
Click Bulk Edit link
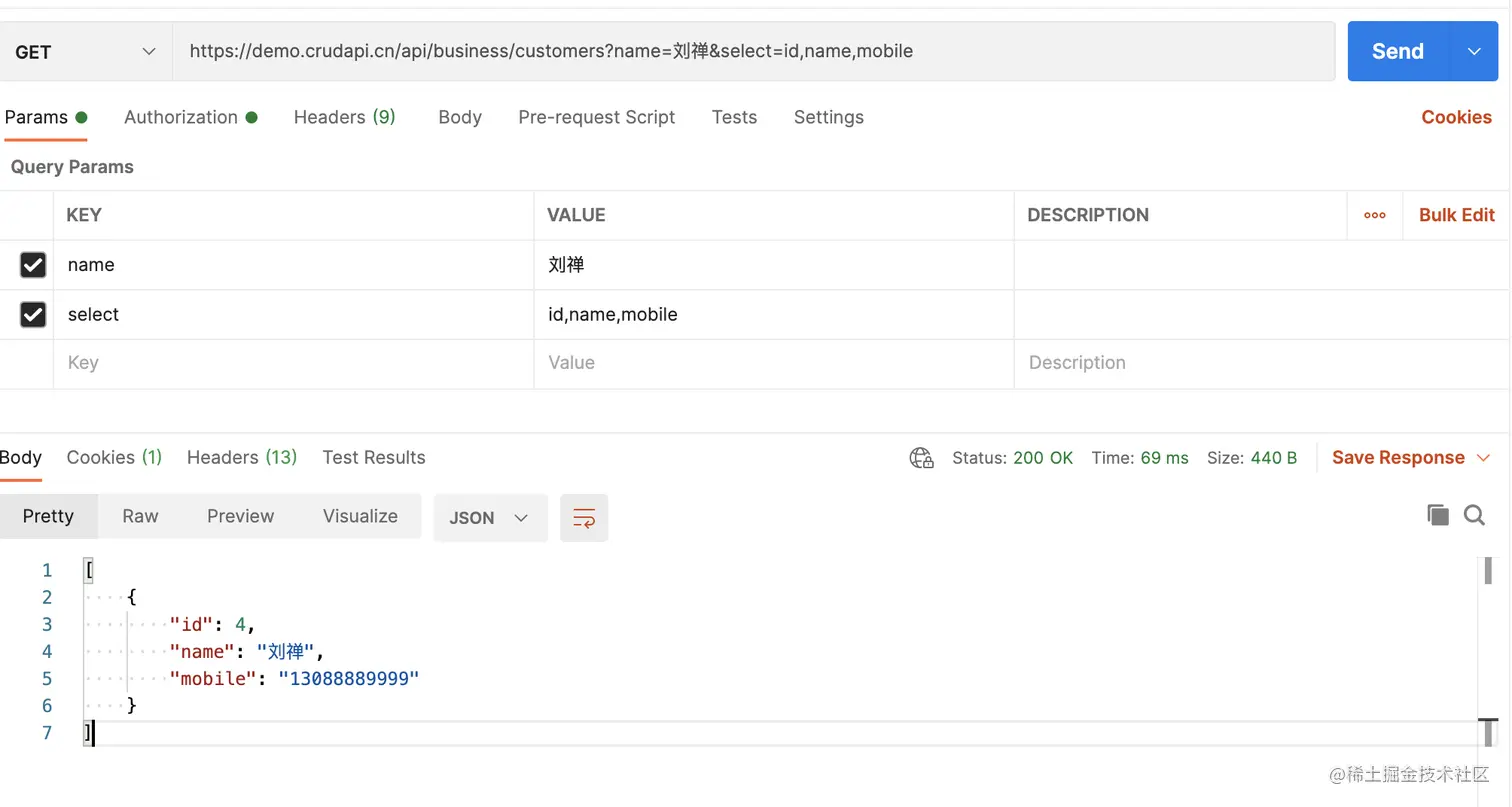pos(1457,215)
